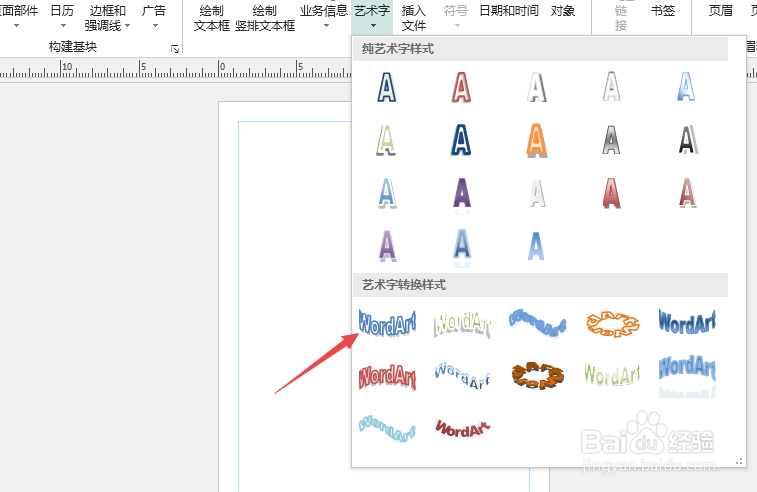
Task: Collapse the 艺术字 gallery dropdown
Action: tap(372, 16)
